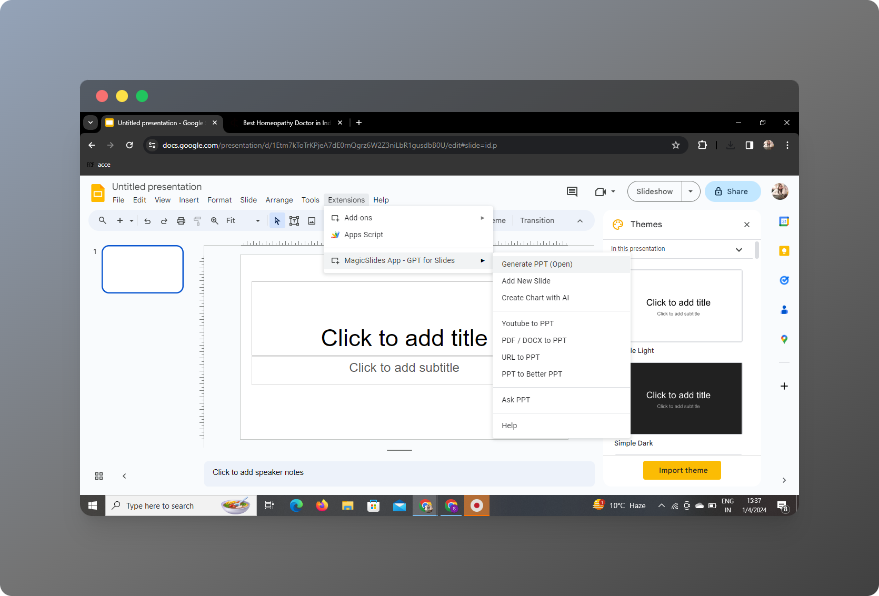Collapse the filmstrip with left chevron
879x596 pixels.
pyautogui.click(x=124, y=476)
